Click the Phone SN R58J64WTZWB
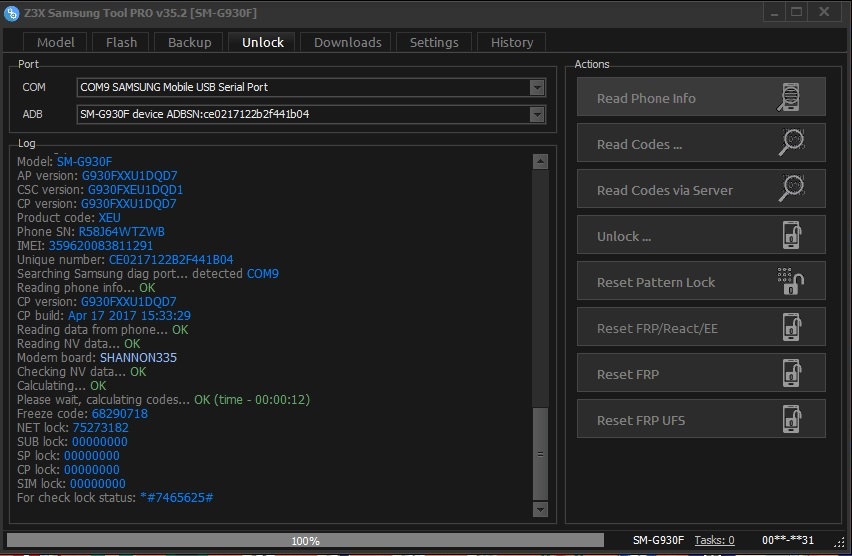The width and height of the screenshot is (852, 556). (122, 232)
